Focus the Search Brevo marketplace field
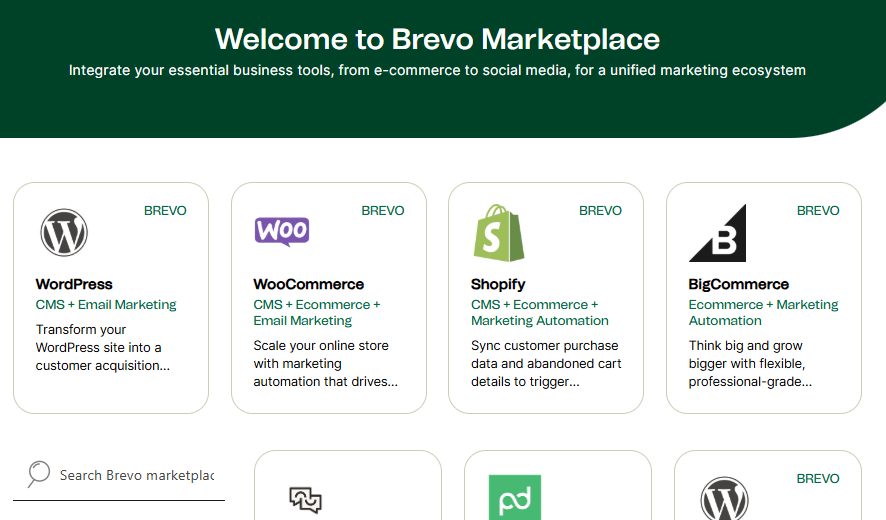886x520 pixels. click(x=119, y=476)
